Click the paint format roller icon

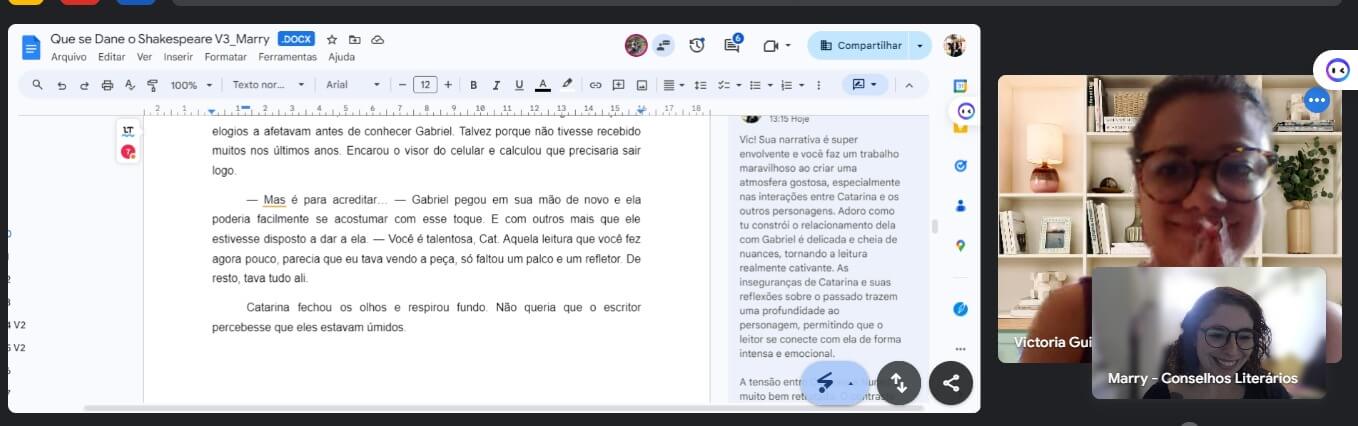(x=152, y=85)
